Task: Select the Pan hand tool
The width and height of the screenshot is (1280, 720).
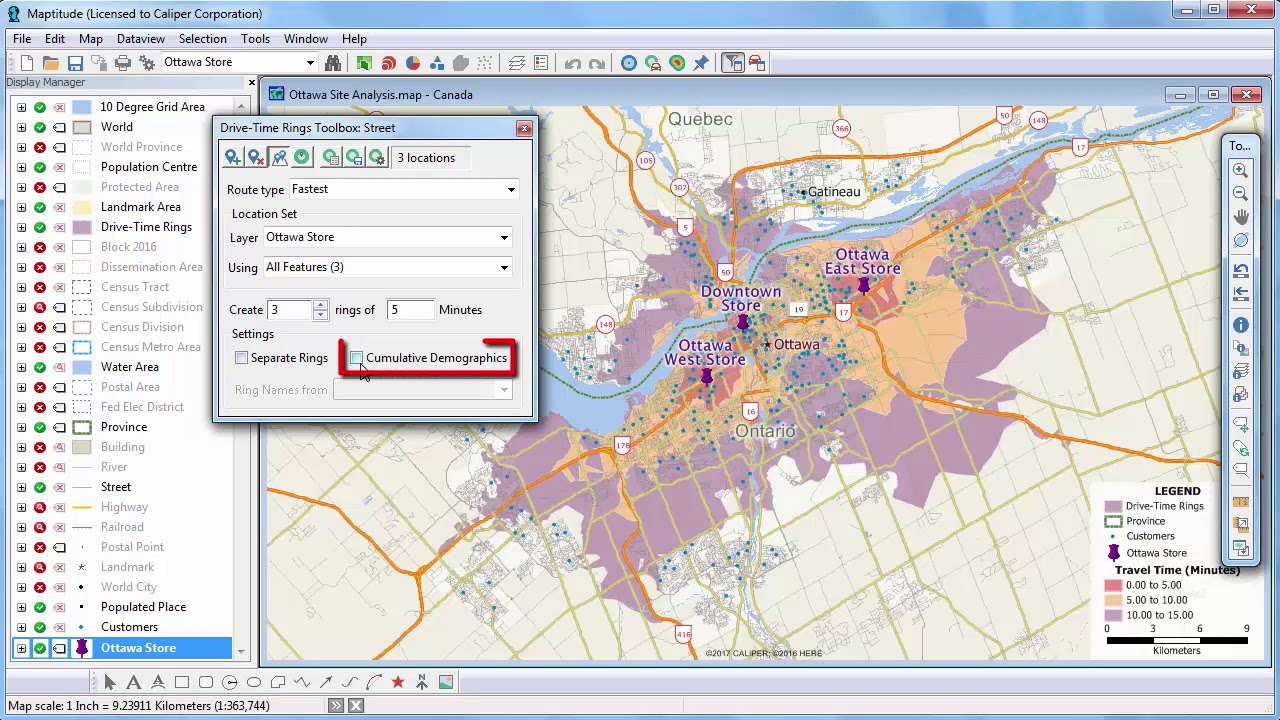Action: pos(1240,217)
